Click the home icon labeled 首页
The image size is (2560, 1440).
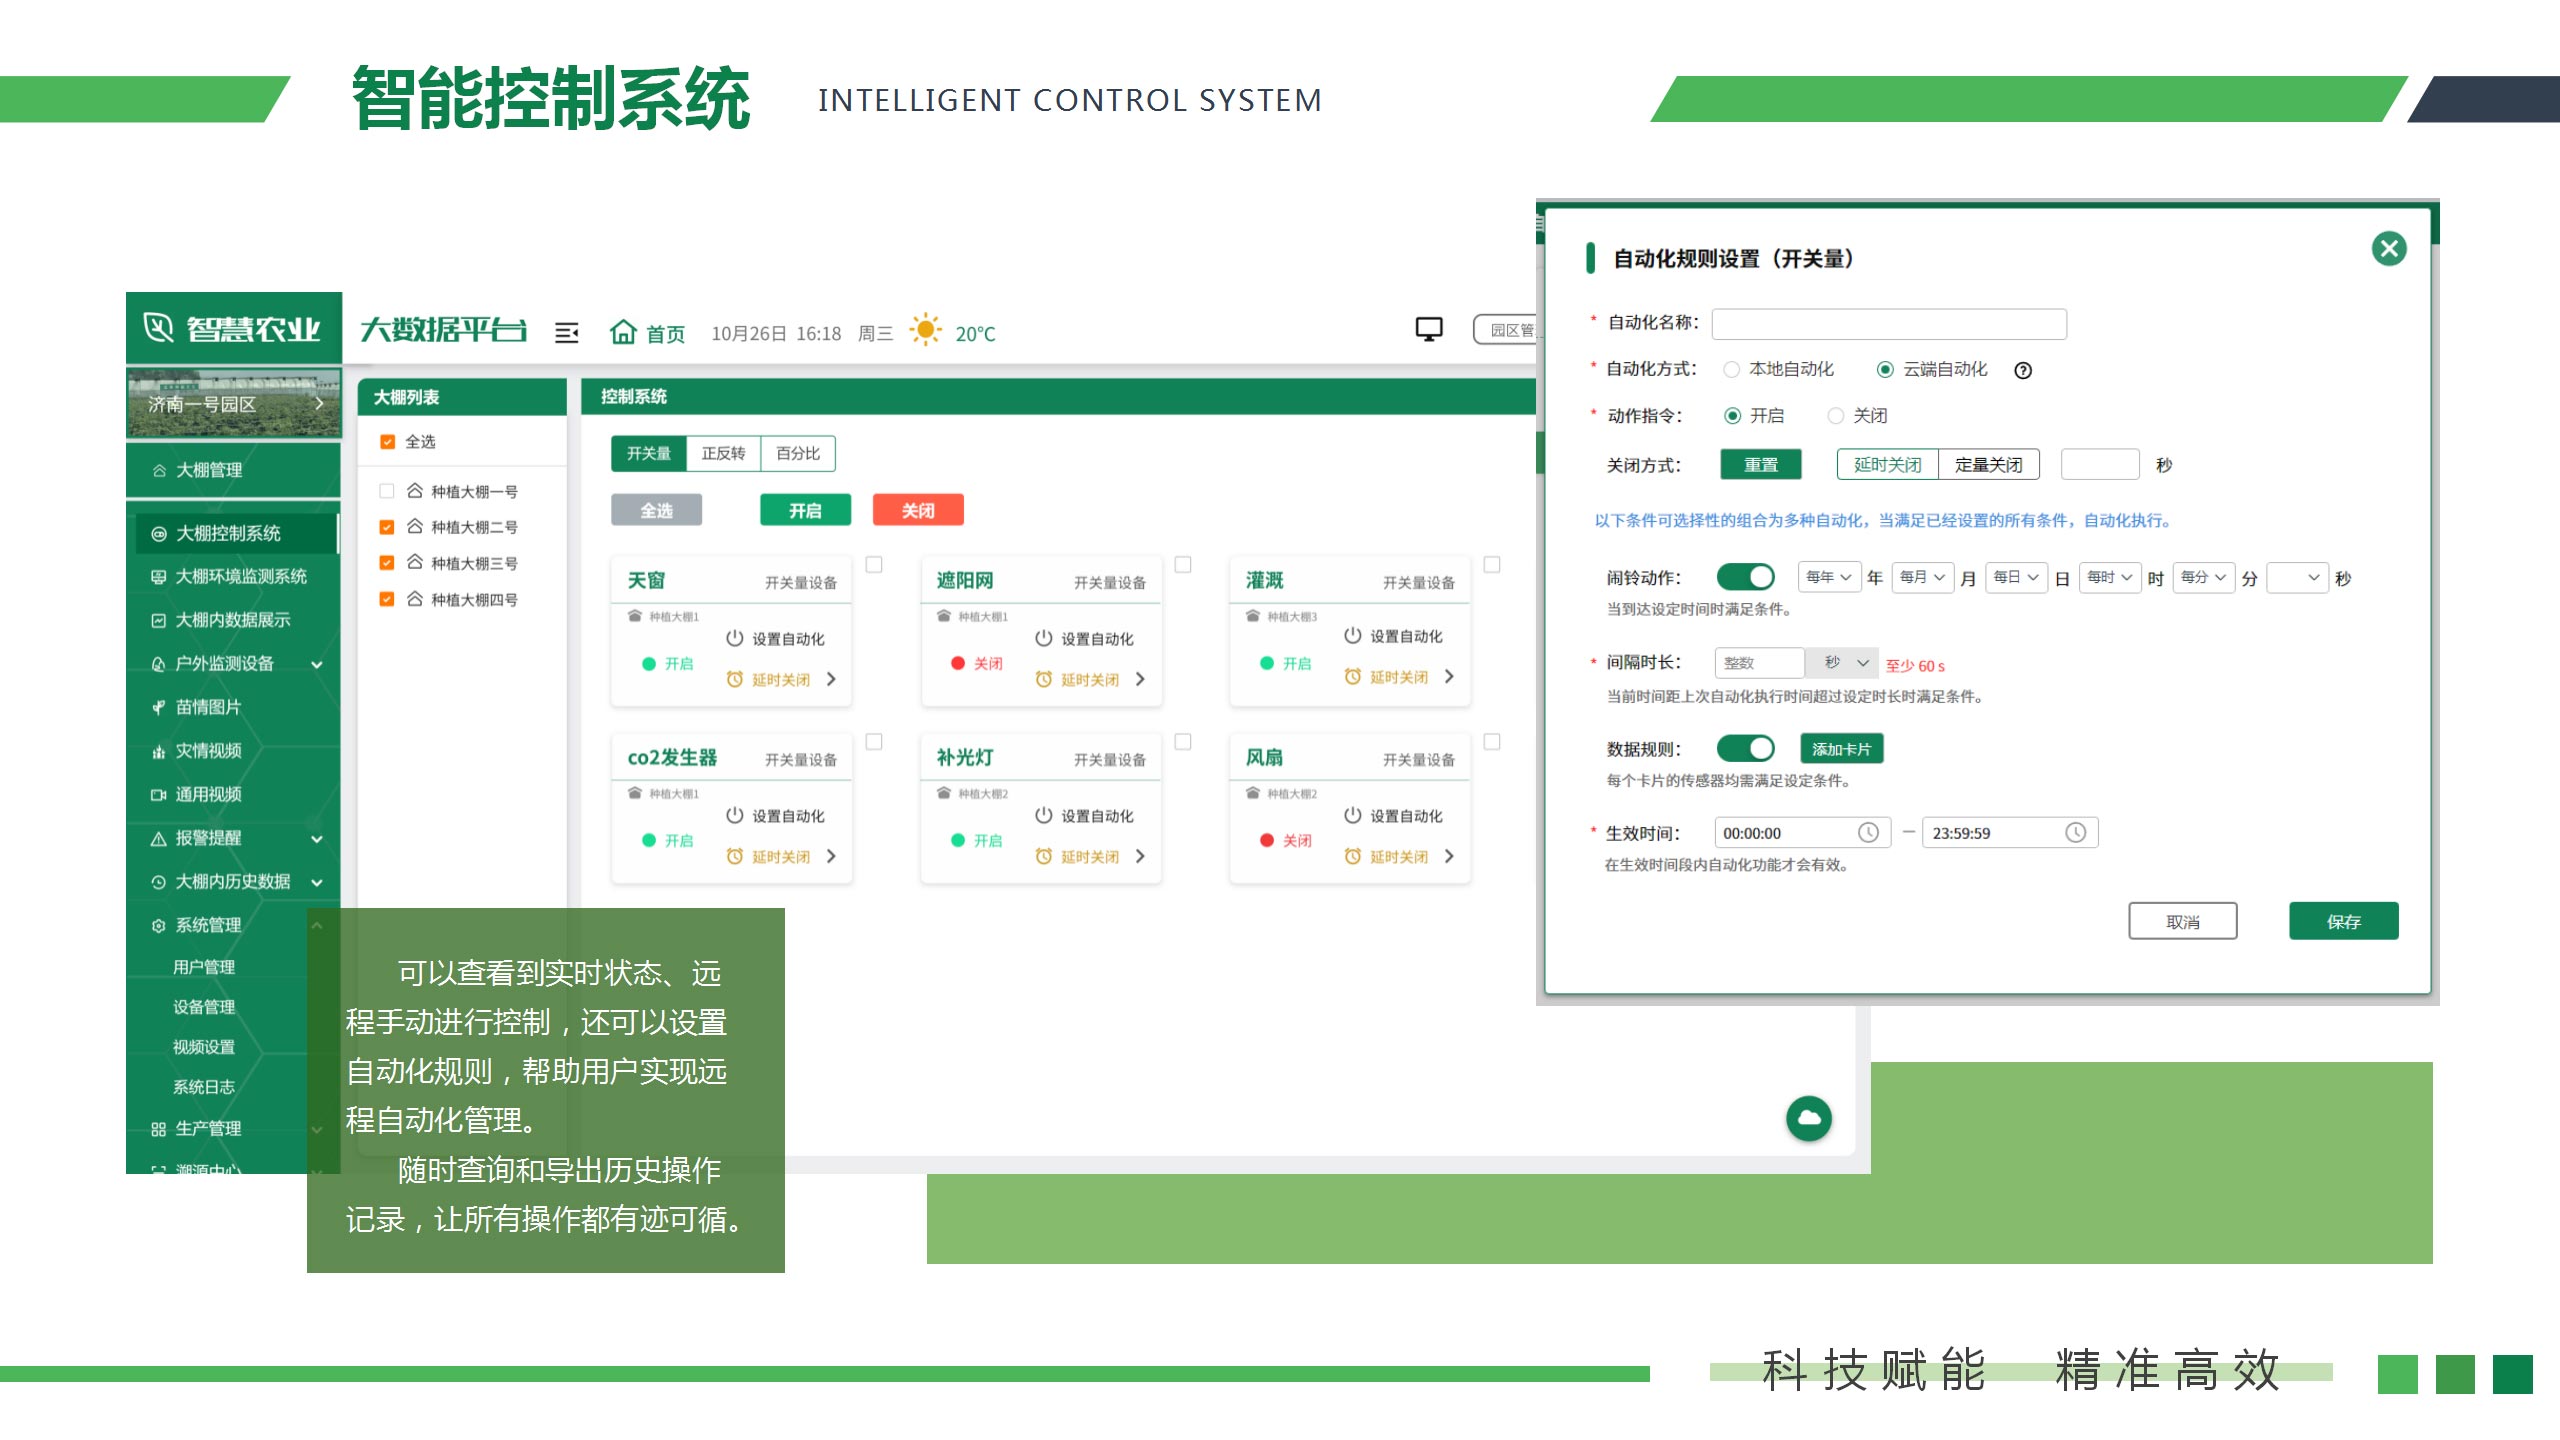pos(624,332)
